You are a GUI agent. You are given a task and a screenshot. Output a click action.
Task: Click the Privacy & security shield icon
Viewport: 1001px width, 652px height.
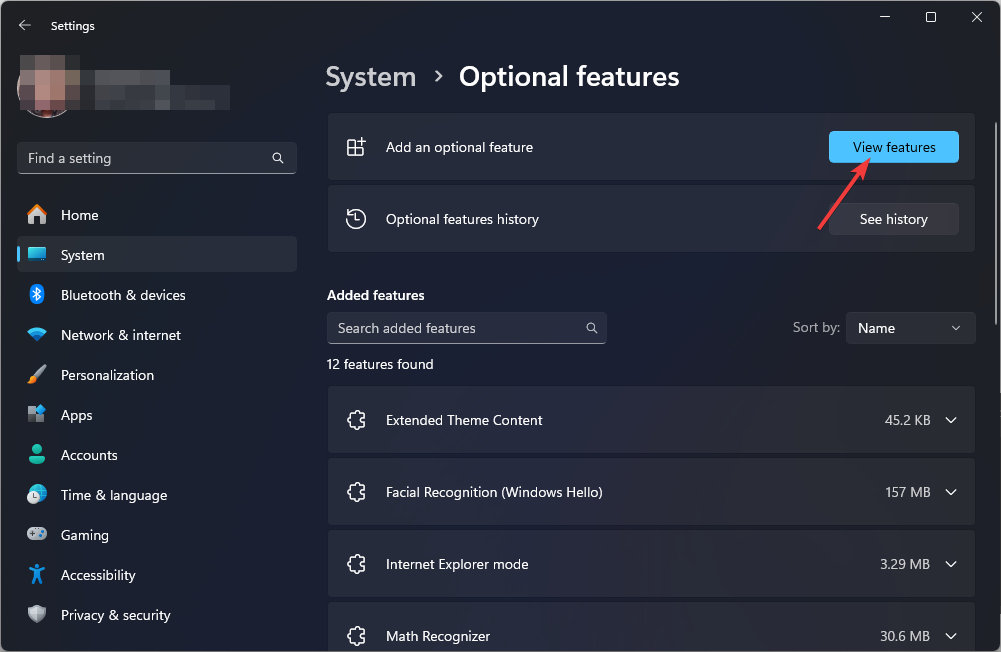click(37, 615)
